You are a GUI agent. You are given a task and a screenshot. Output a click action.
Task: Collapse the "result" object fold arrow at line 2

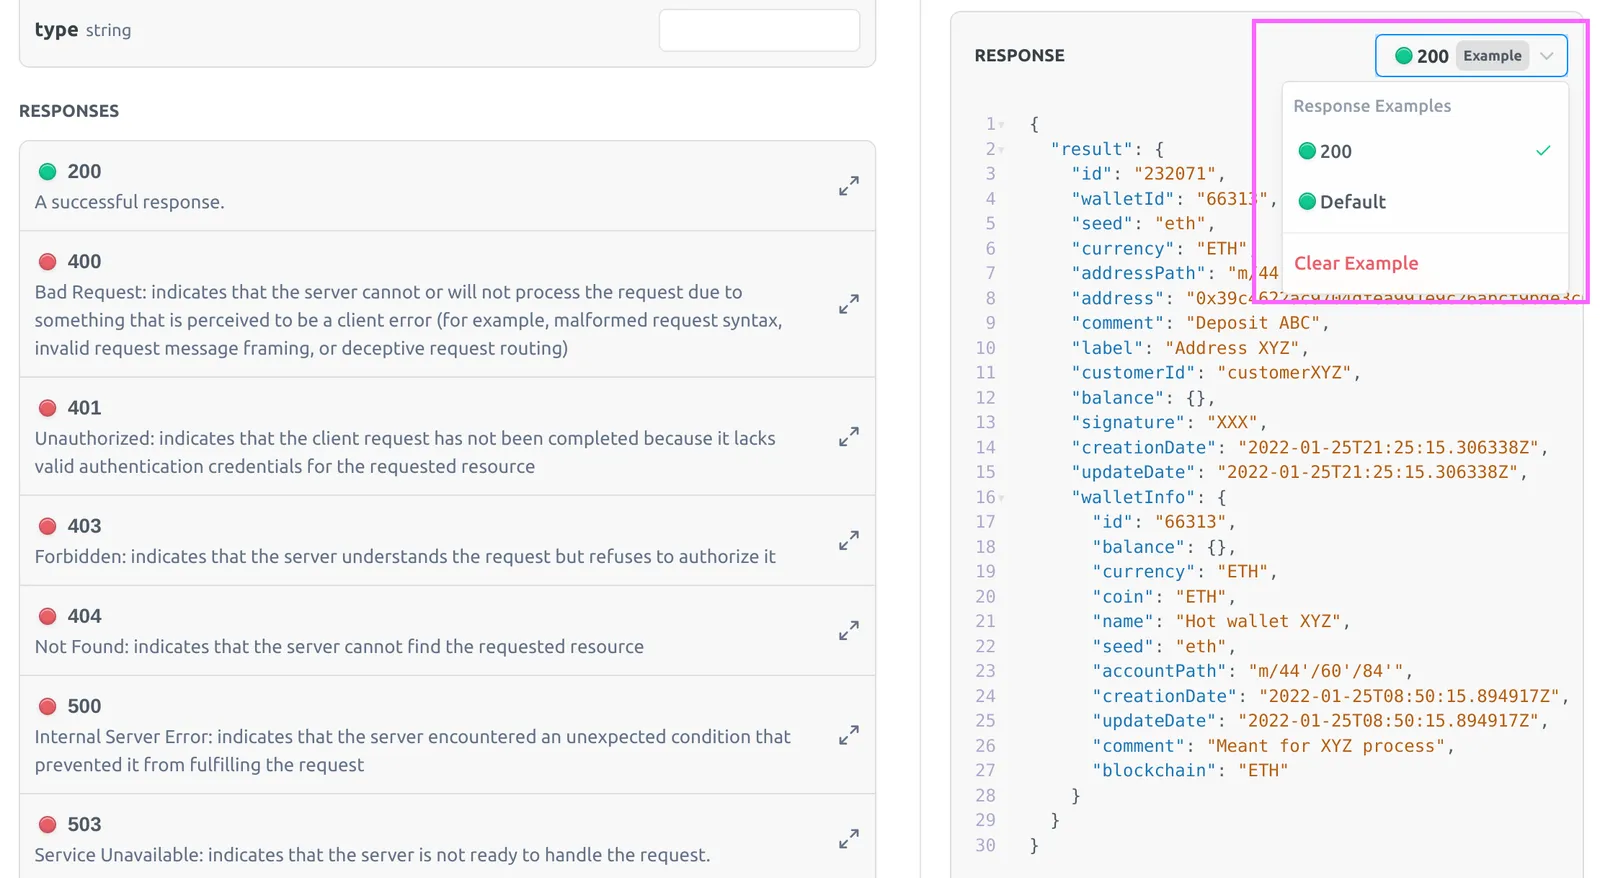coord(1002,150)
